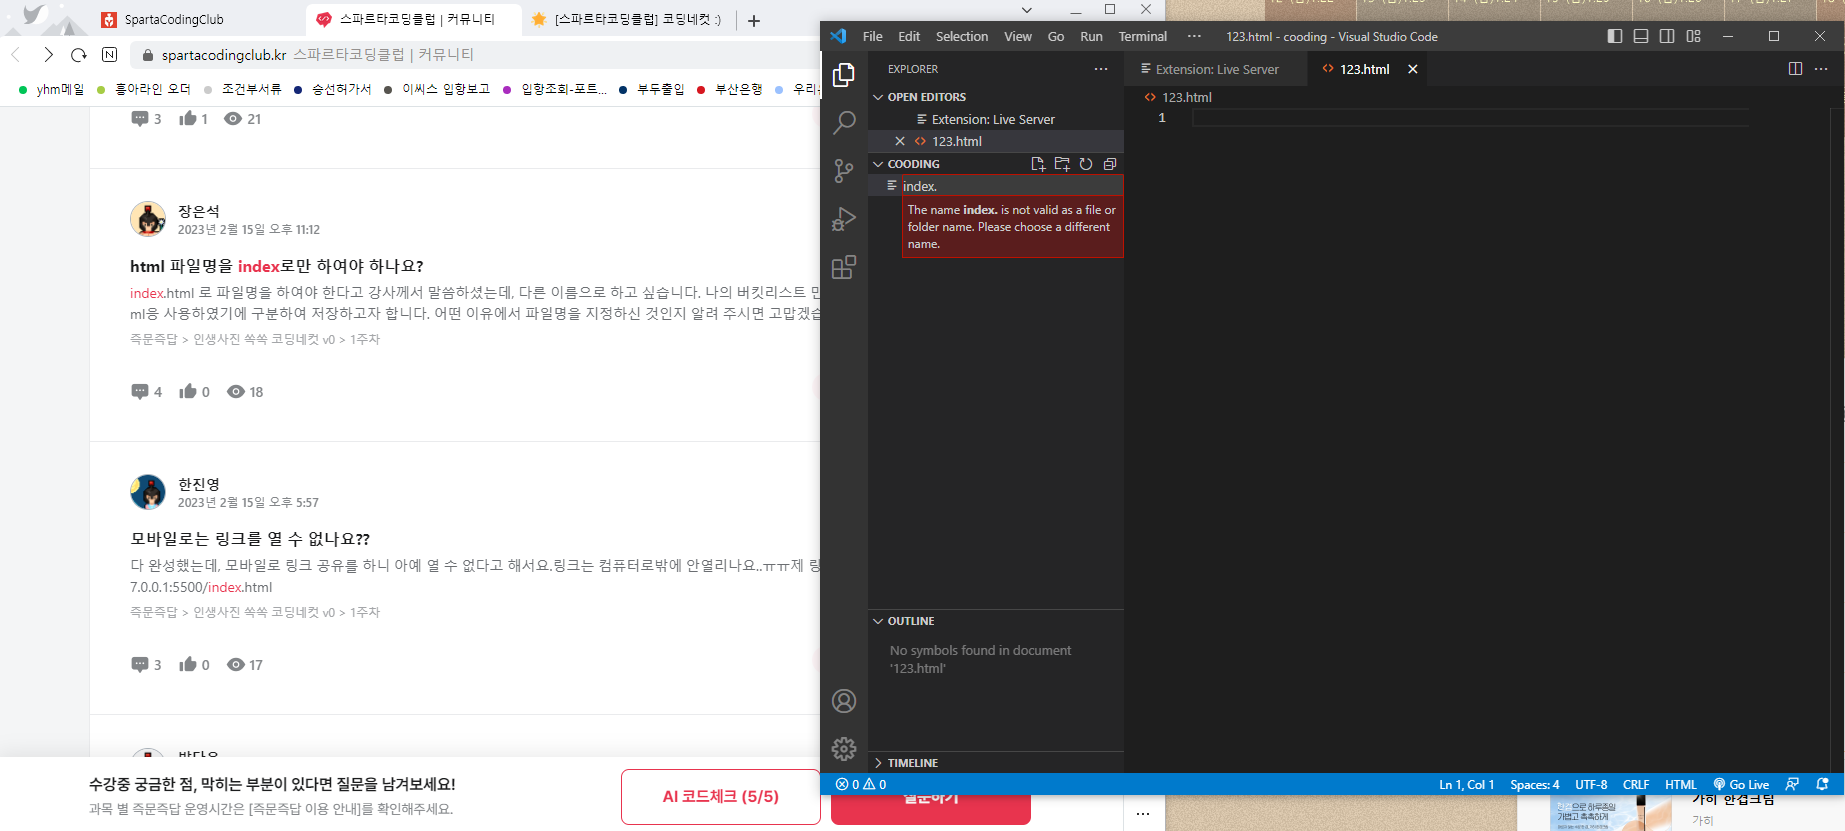Switch to 스파르타코딩클럽 커뮤니티 browser tab

pos(412,19)
